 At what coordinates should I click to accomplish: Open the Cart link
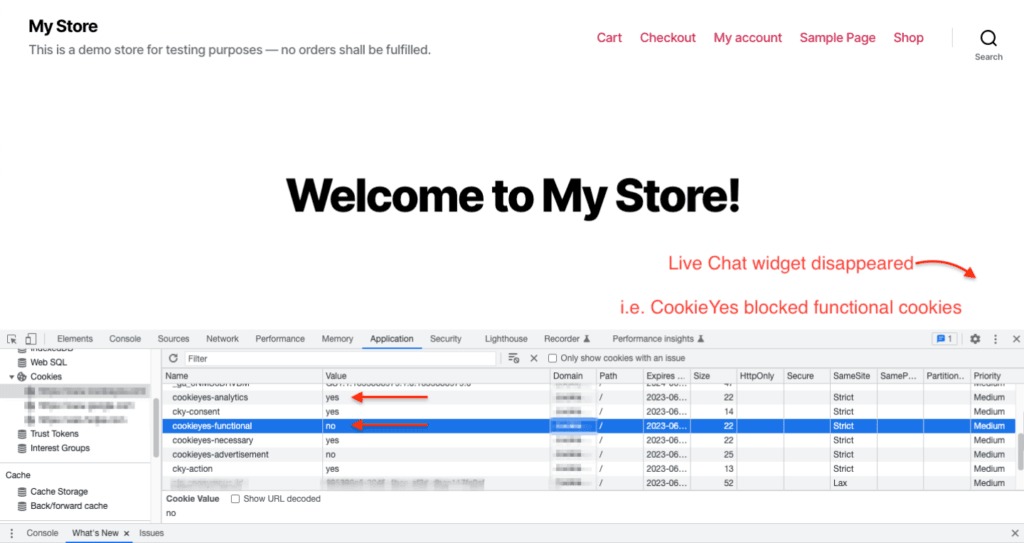coord(609,38)
